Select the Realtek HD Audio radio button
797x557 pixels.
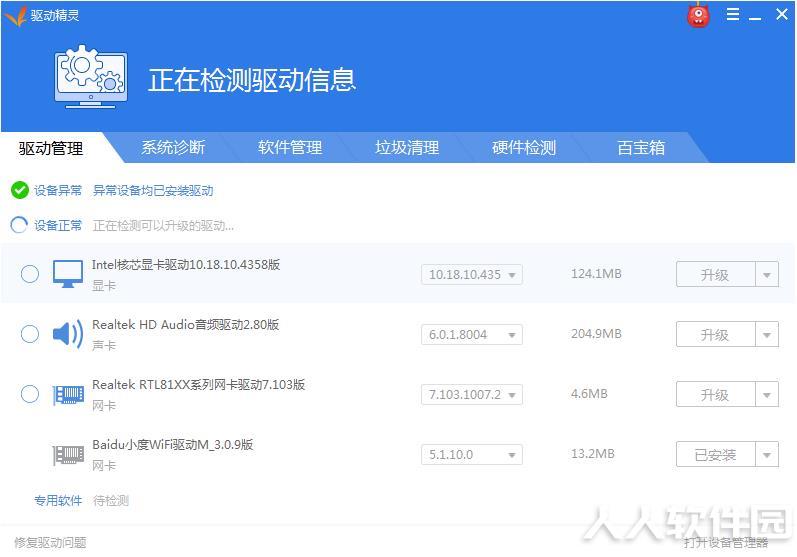coord(30,334)
